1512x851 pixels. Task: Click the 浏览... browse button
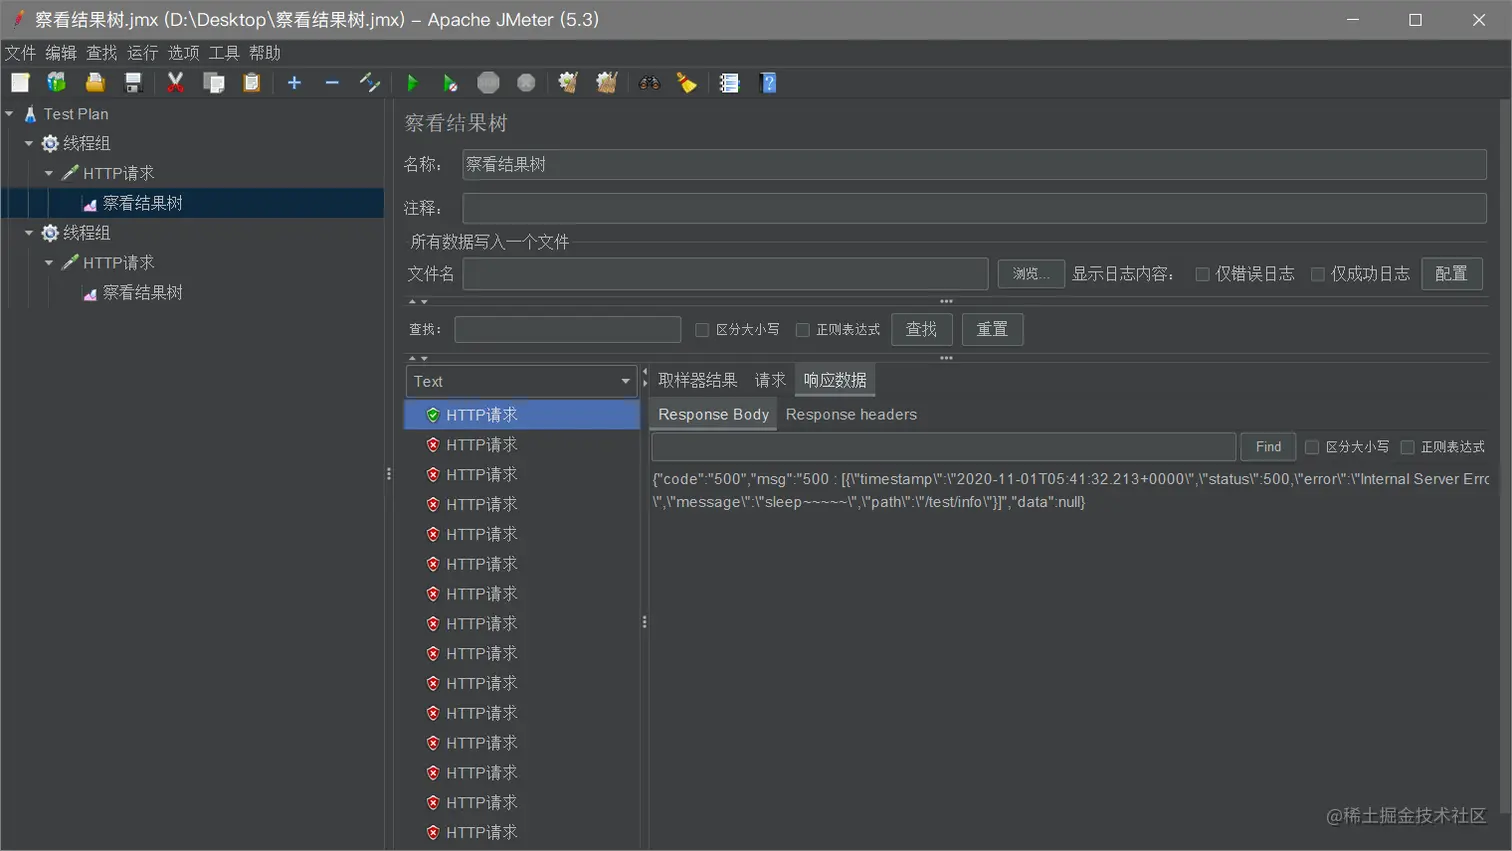(x=1031, y=274)
